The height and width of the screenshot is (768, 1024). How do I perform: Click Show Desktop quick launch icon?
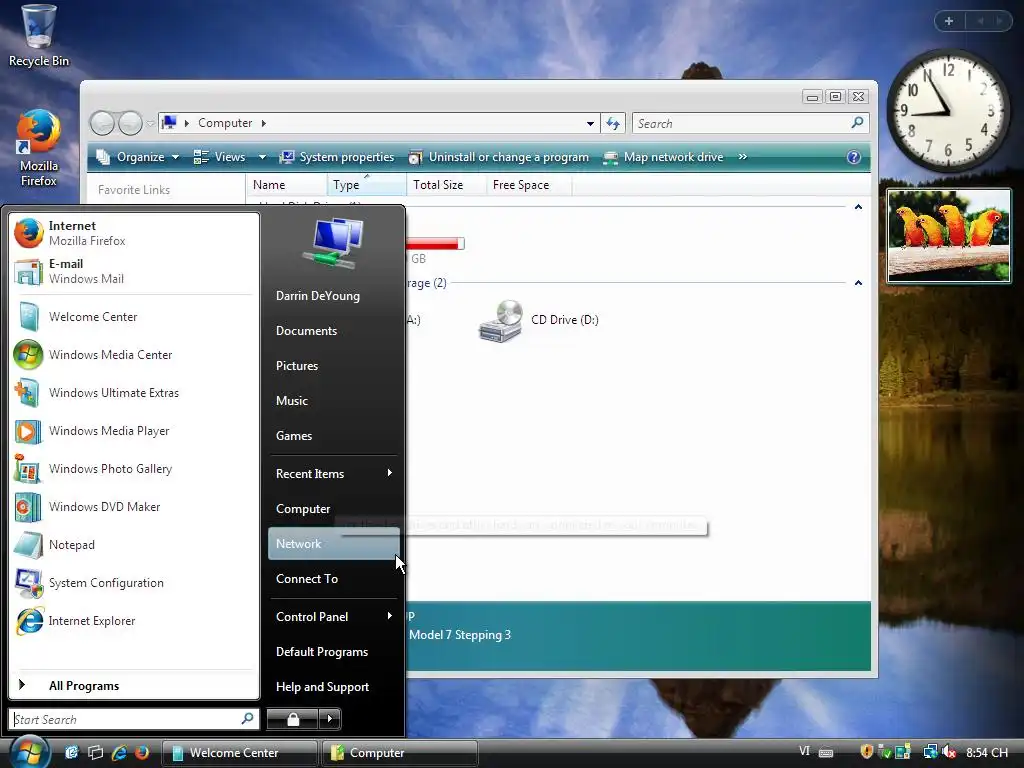pos(71,752)
